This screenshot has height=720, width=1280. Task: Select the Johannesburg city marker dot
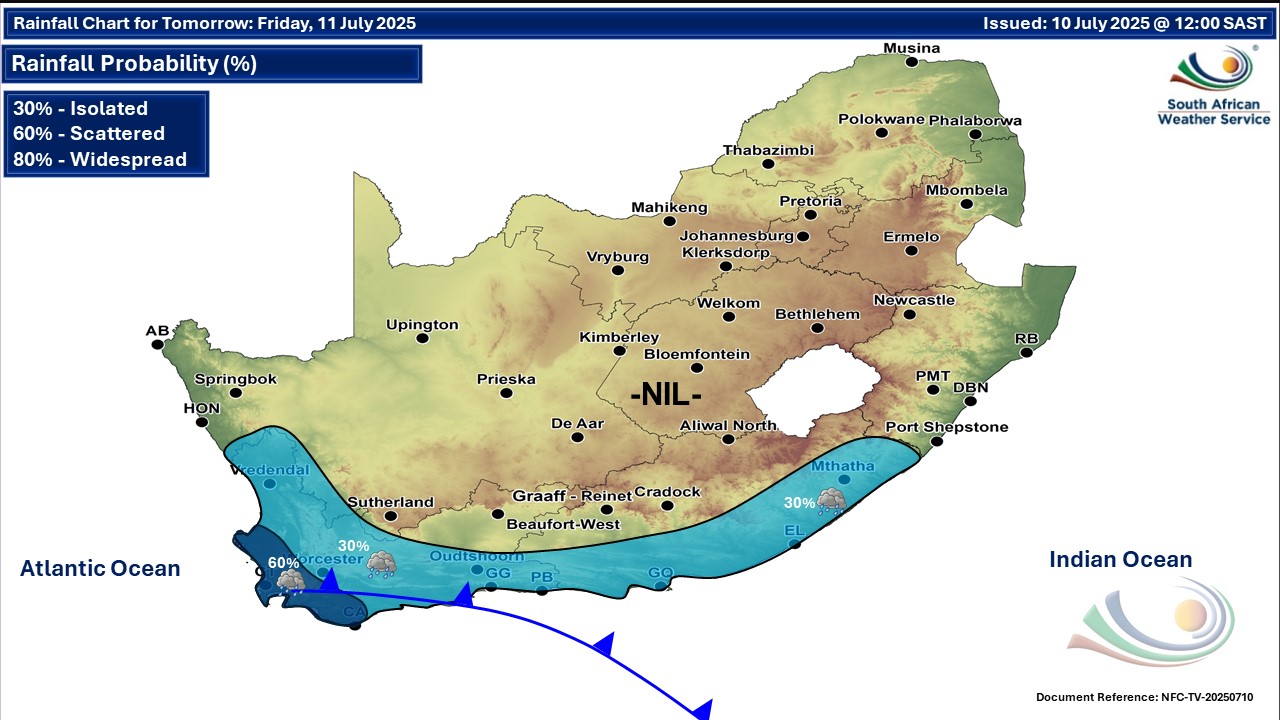pos(802,237)
